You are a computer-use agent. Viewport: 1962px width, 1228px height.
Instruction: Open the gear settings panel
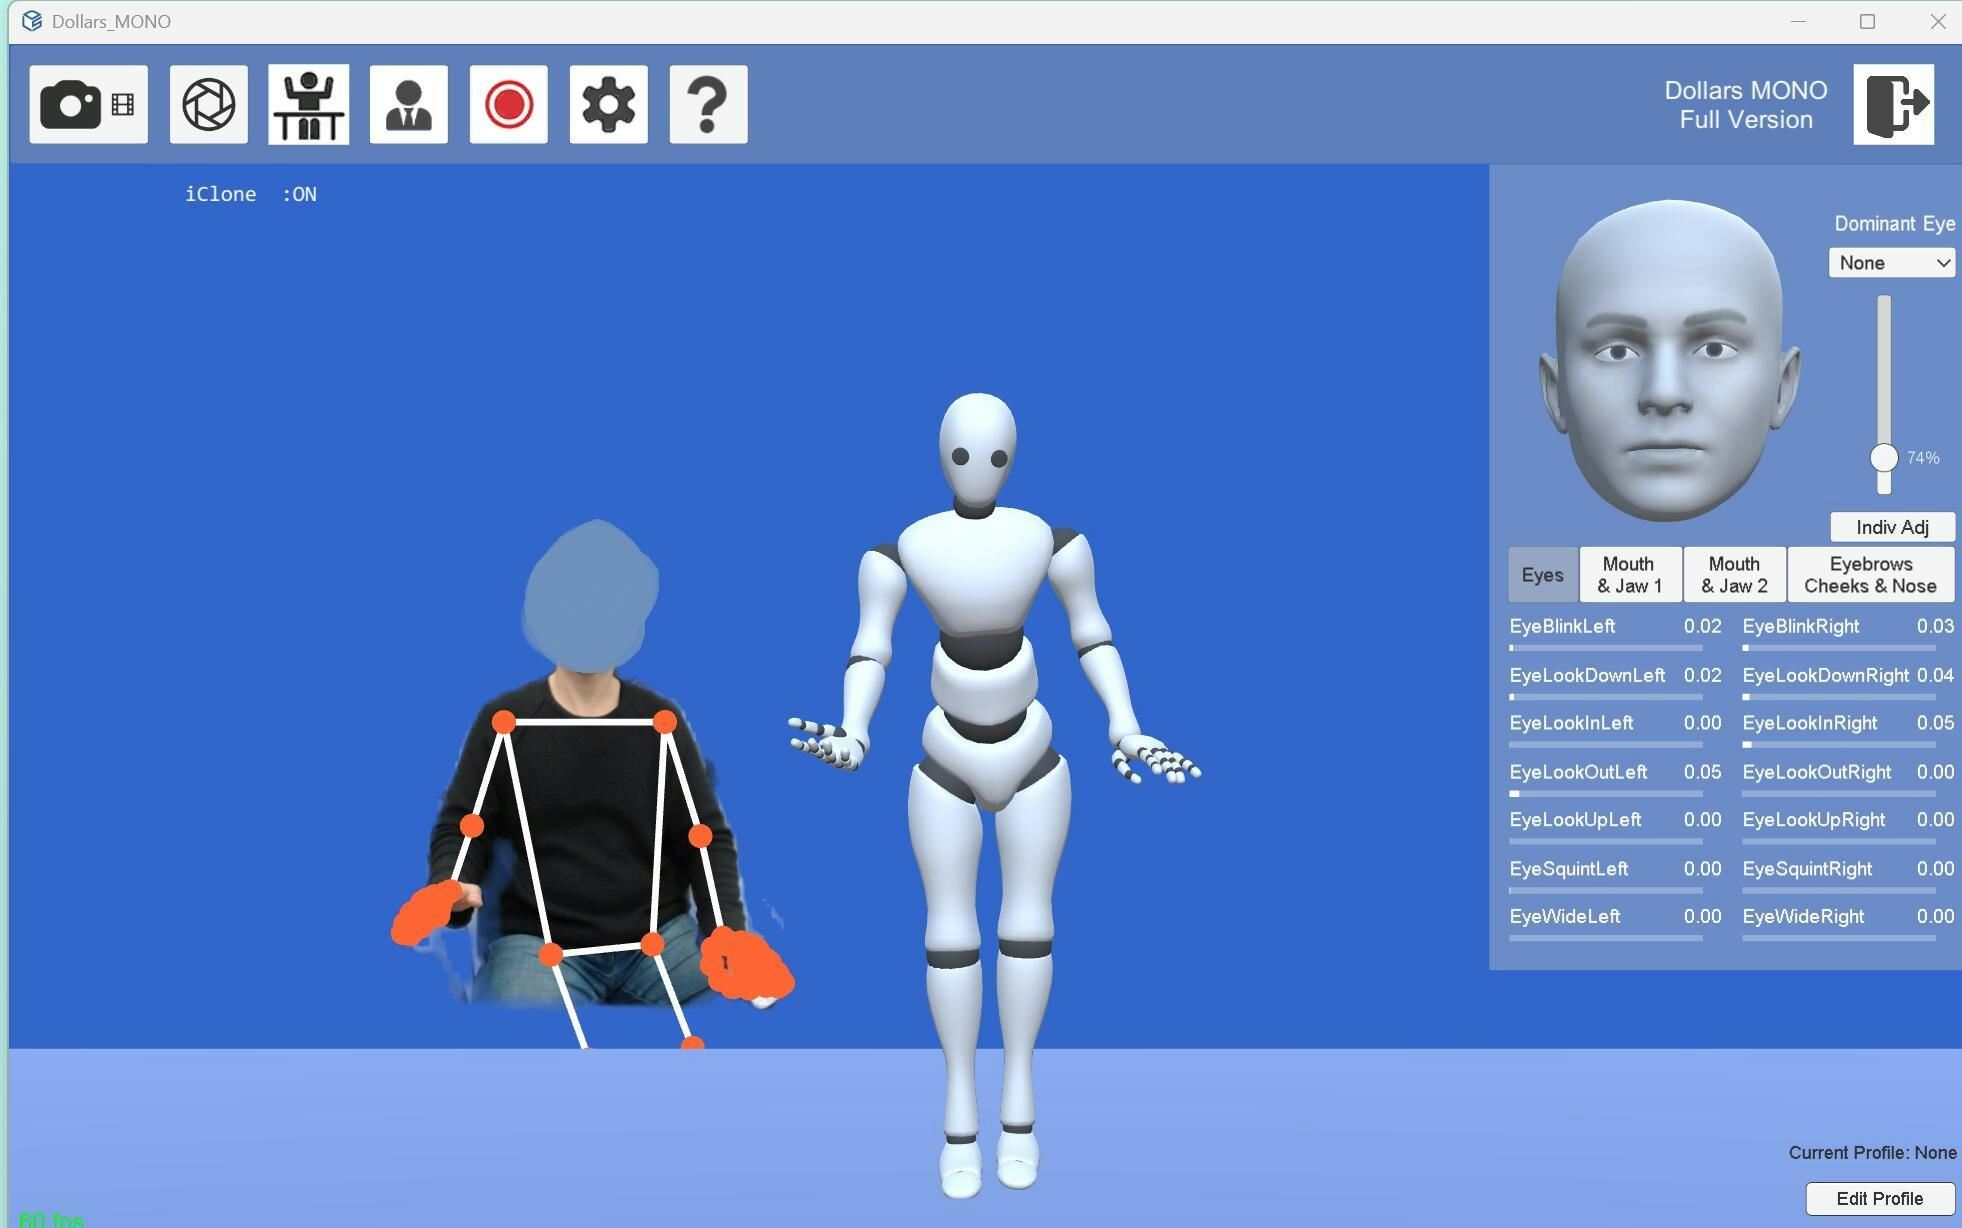click(608, 104)
